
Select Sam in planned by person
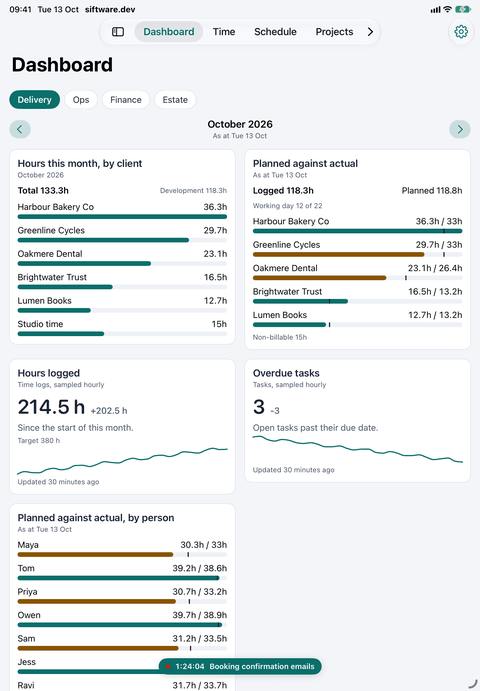coord(26,638)
